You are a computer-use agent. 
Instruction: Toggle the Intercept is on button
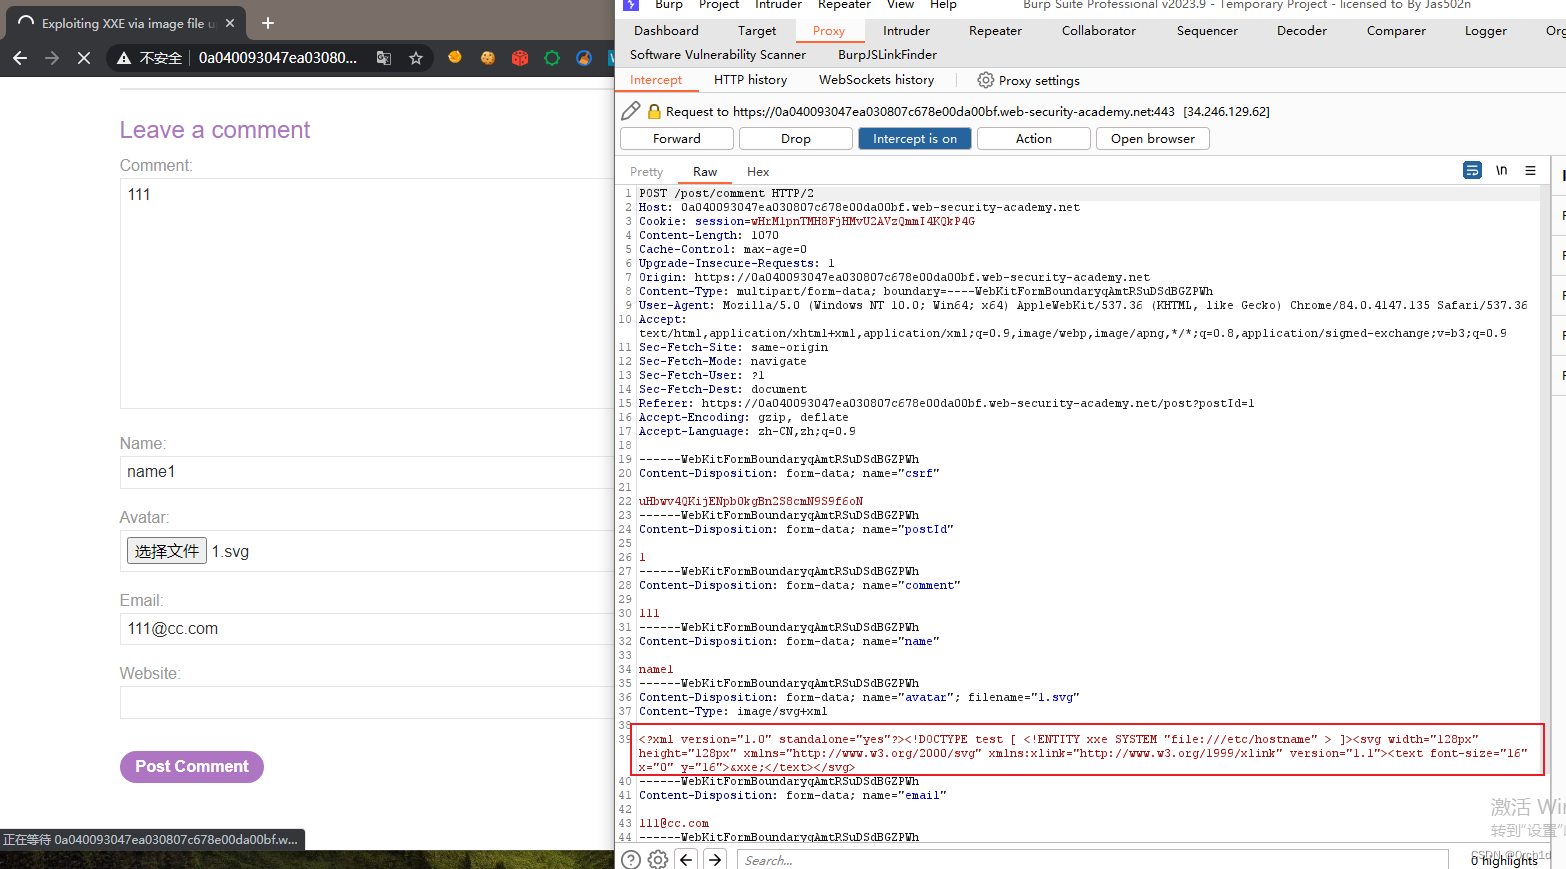coord(915,139)
